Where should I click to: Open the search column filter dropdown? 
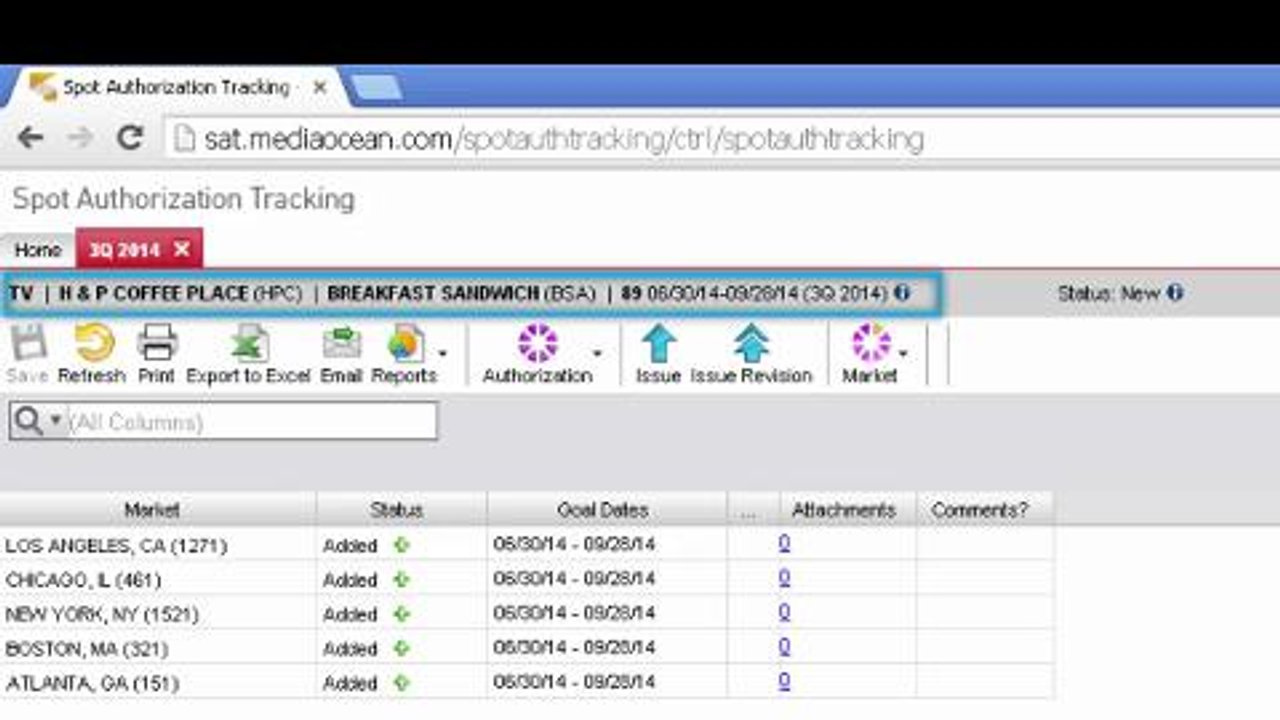pyautogui.click(x=56, y=421)
